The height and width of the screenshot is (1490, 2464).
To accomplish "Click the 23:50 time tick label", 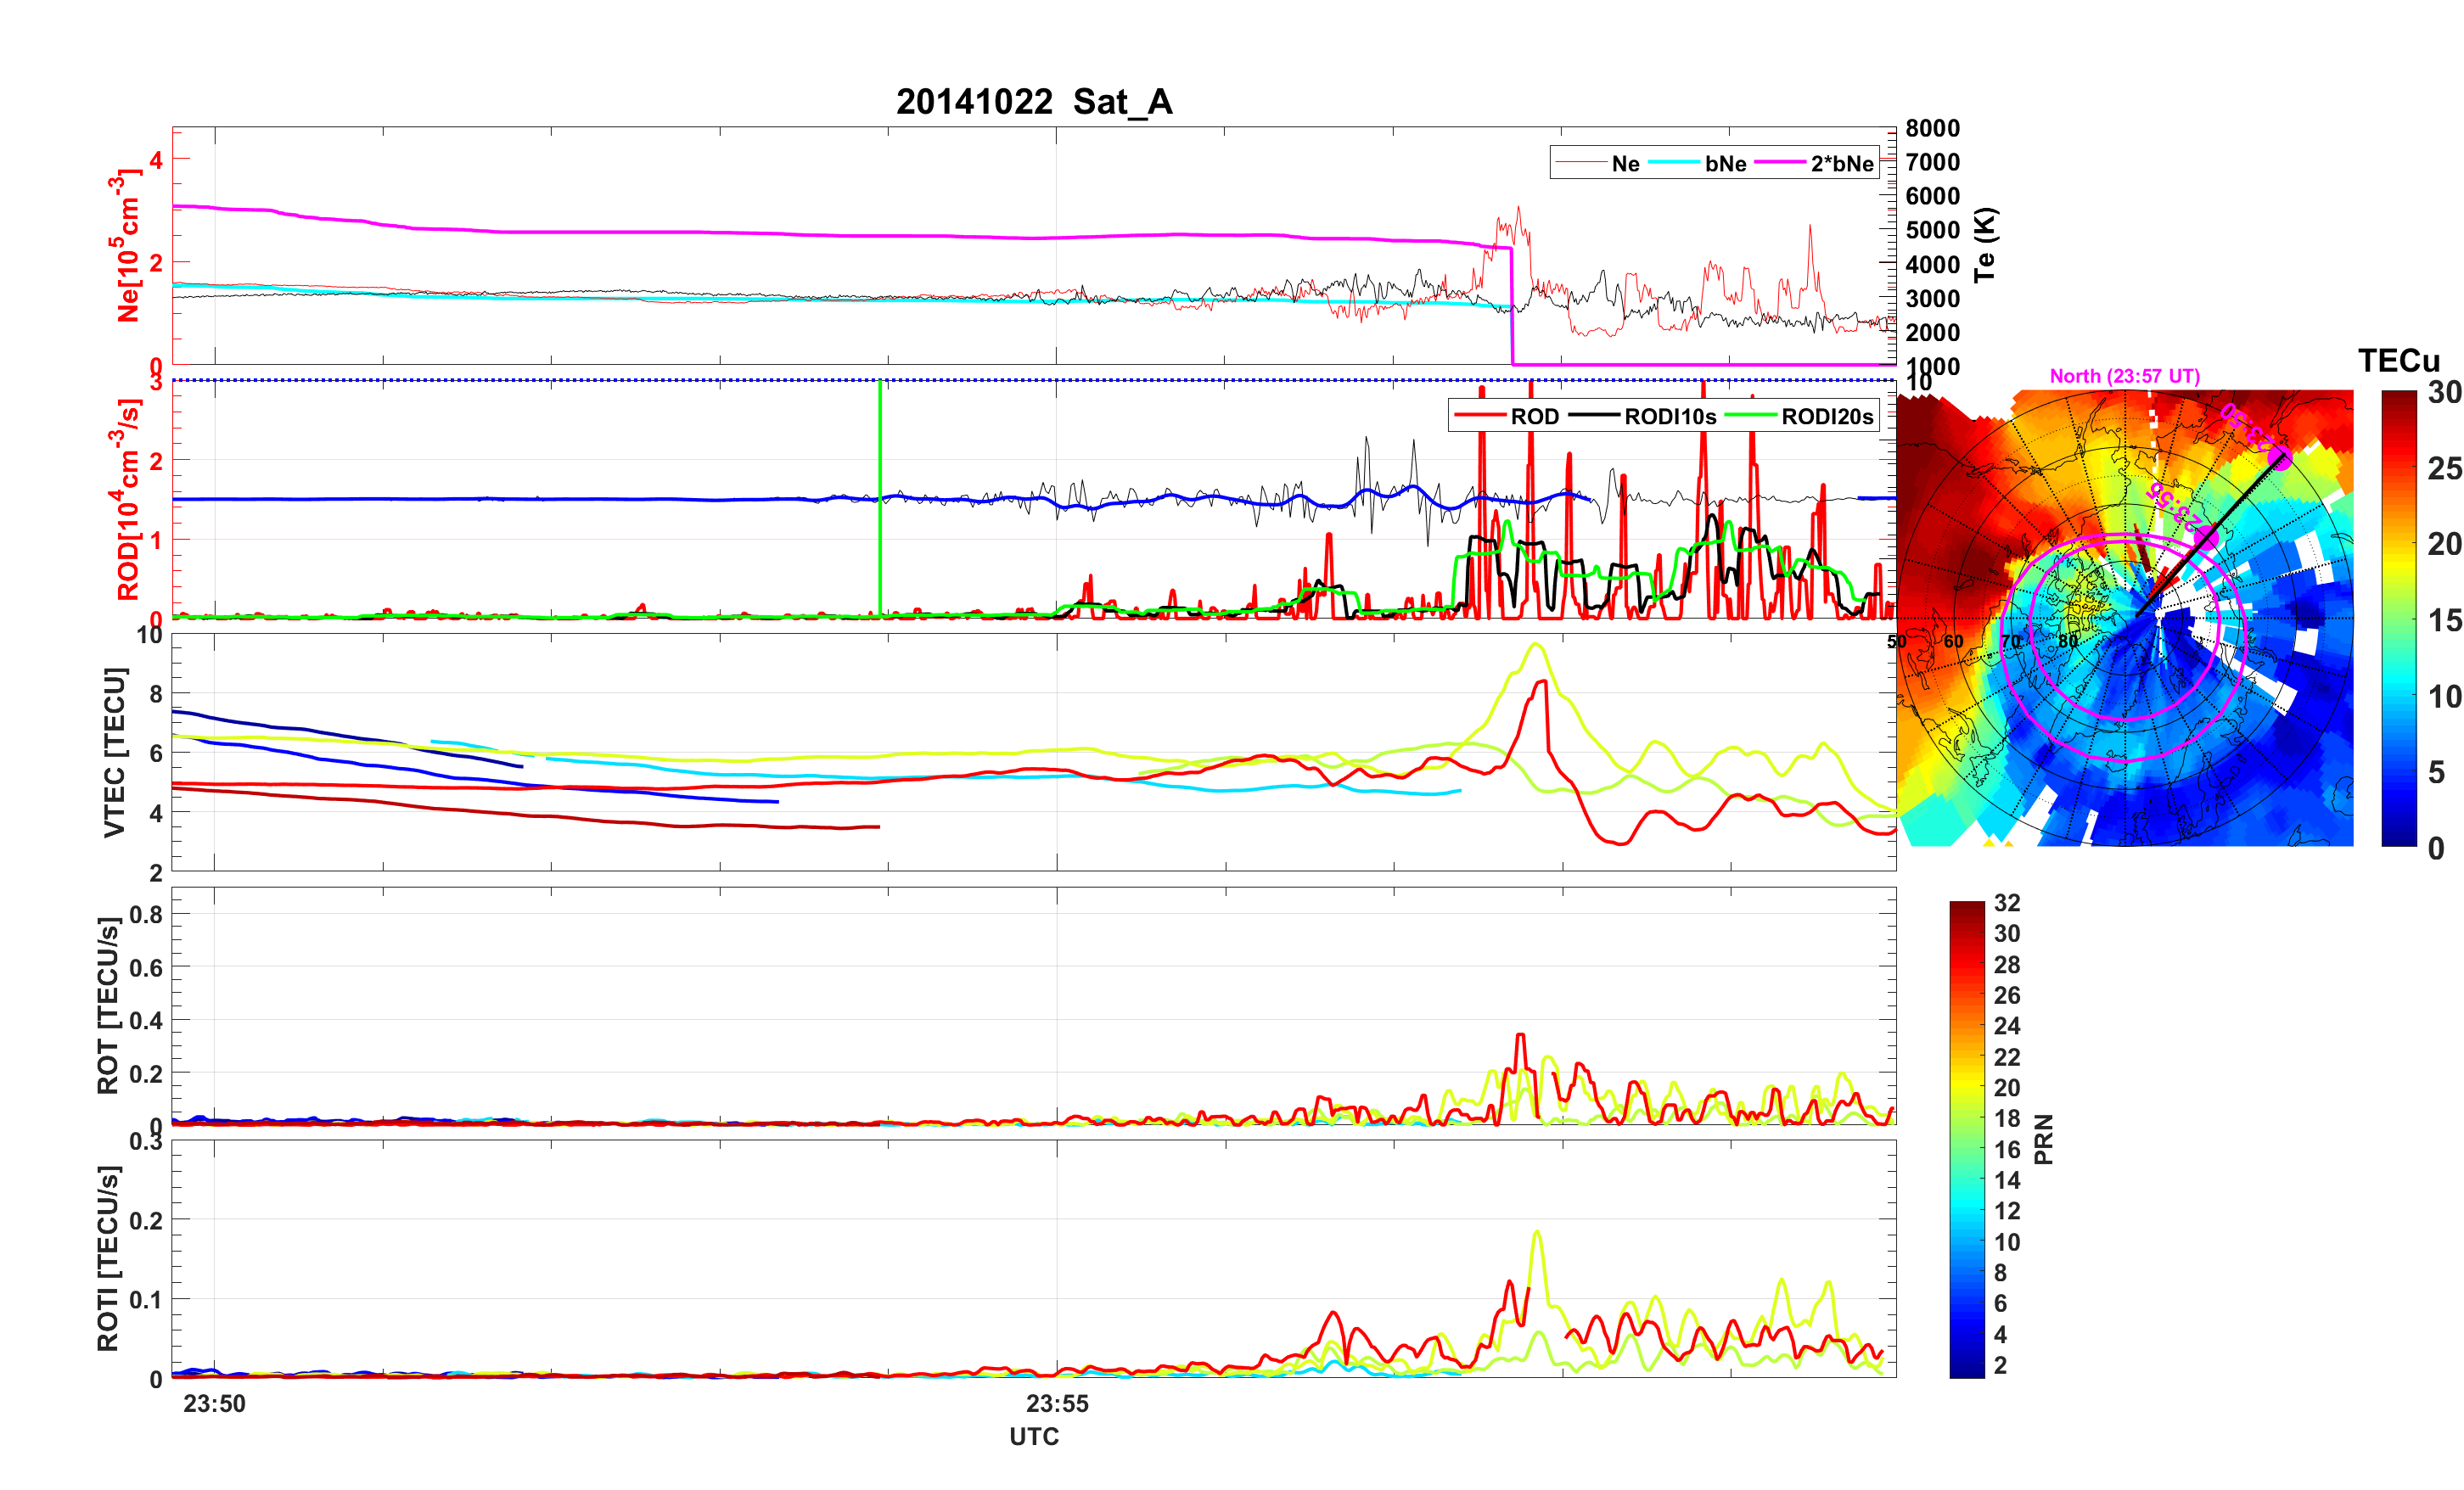I will [x=214, y=1403].
